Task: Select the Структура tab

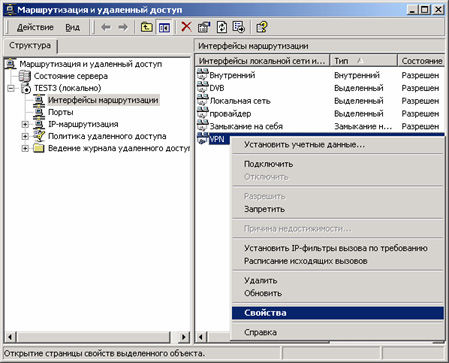Action: pyautogui.click(x=30, y=46)
